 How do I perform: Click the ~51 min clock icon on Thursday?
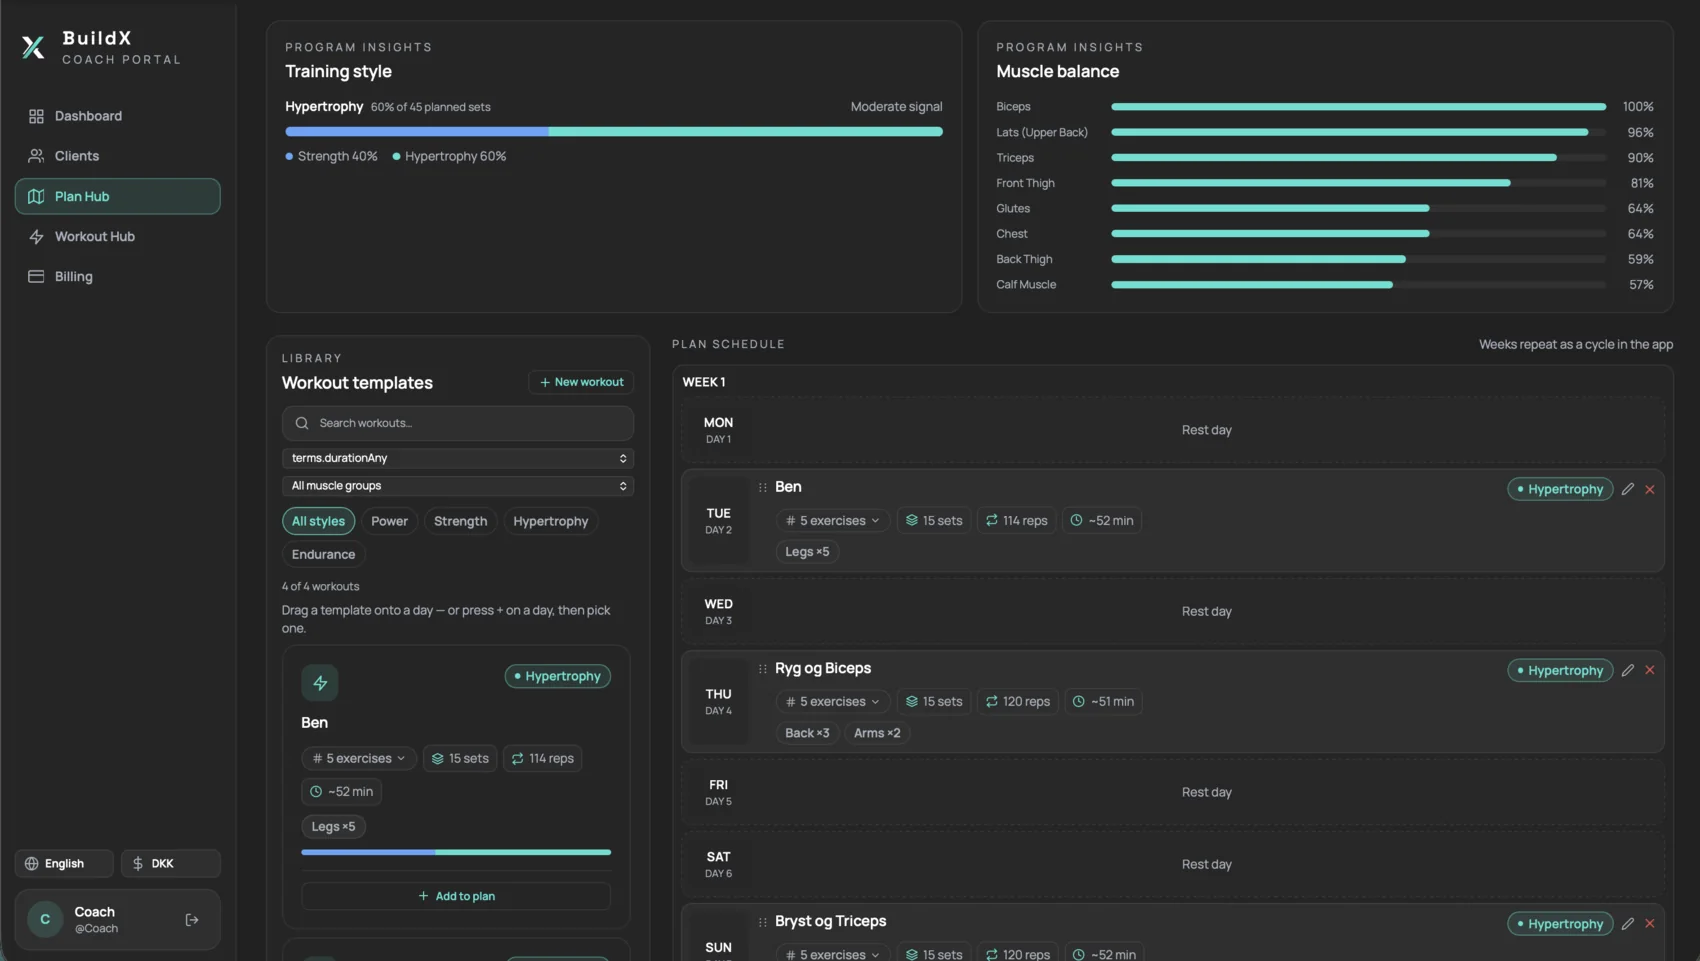[1078, 701]
